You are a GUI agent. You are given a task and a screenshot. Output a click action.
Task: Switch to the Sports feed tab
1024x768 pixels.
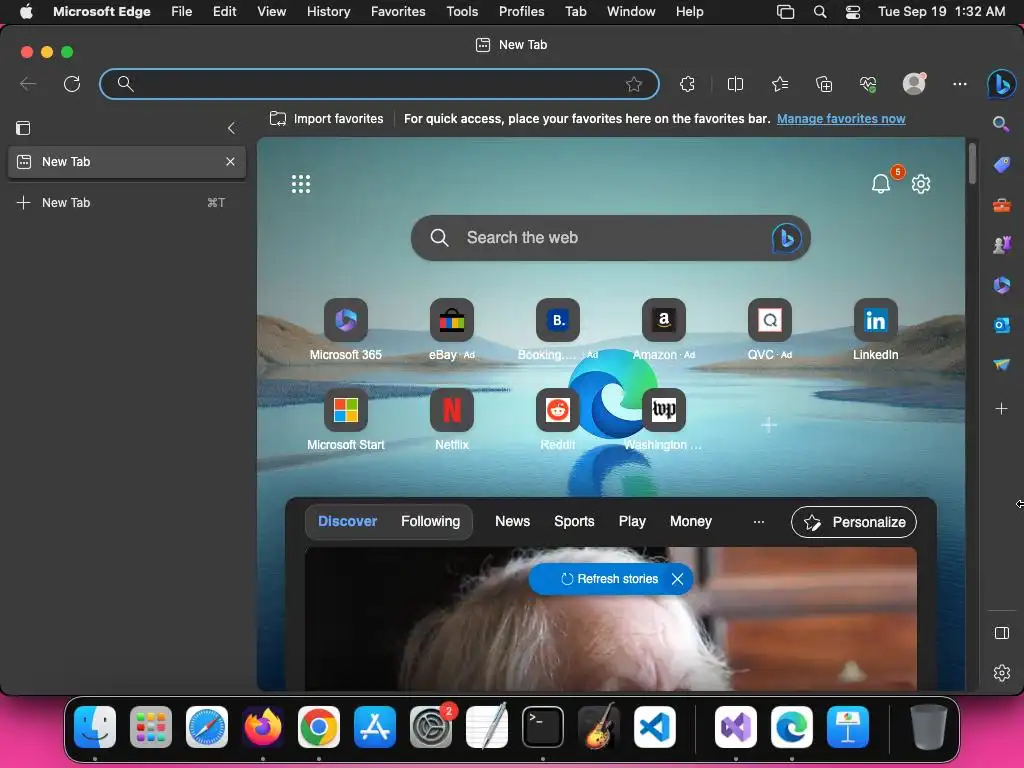[574, 521]
